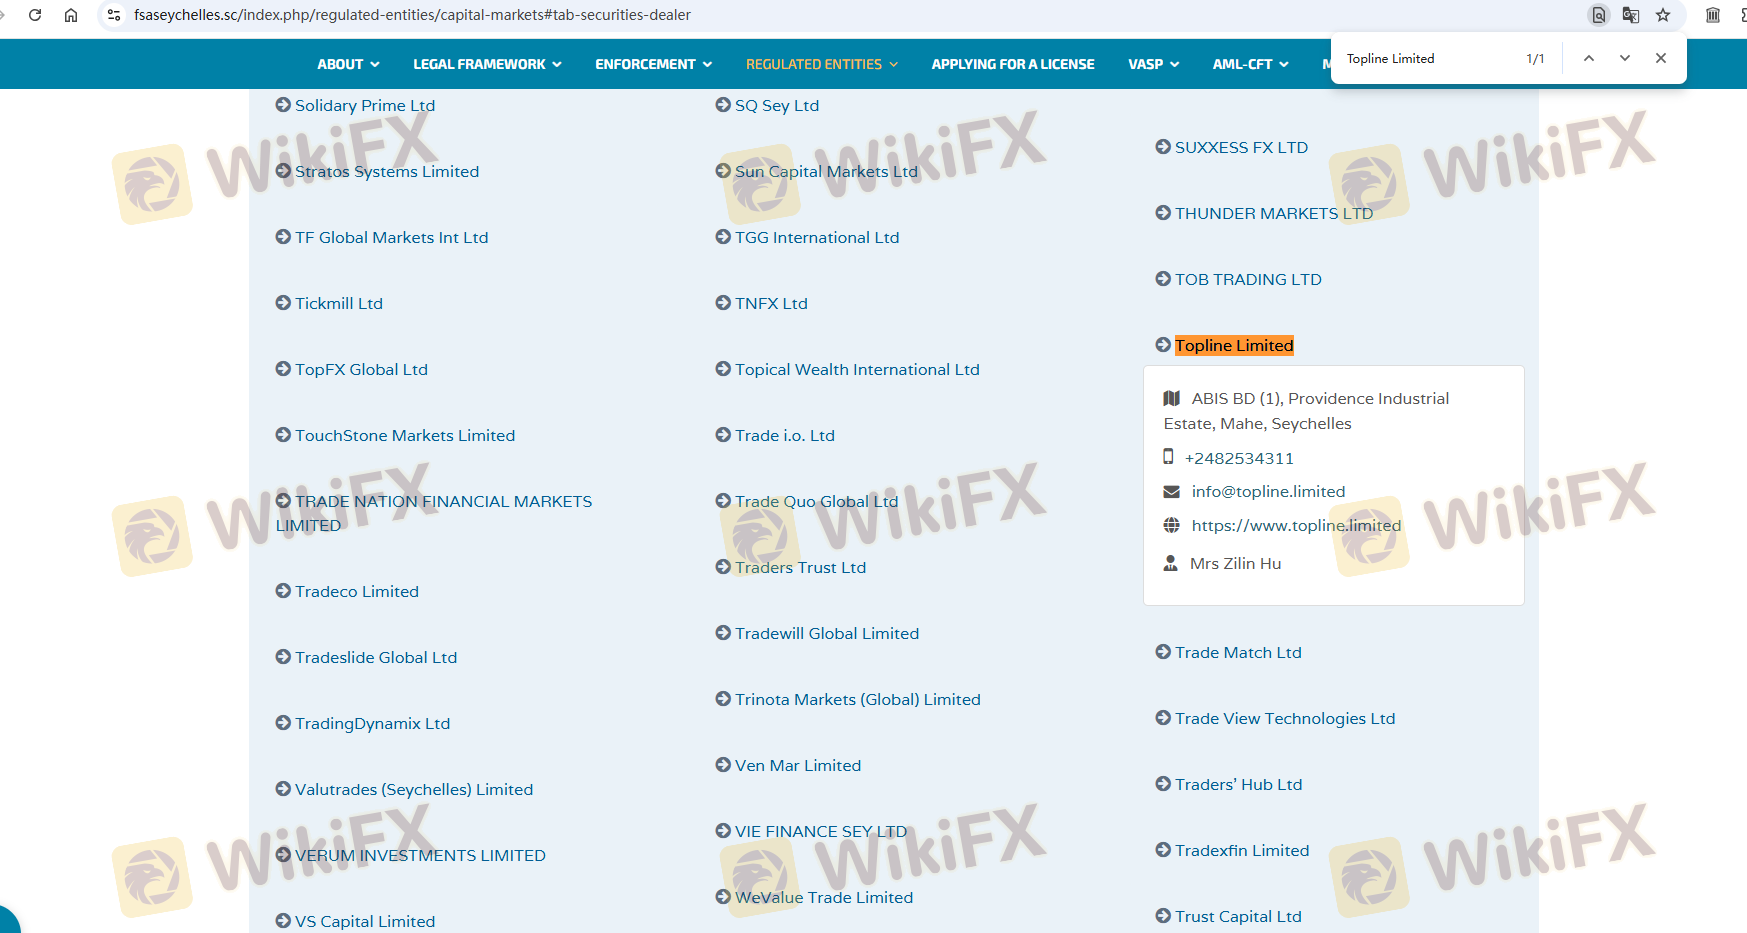Open TRADE NATION FINANCIAL MARKETS LIMITED entry

tap(434, 513)
